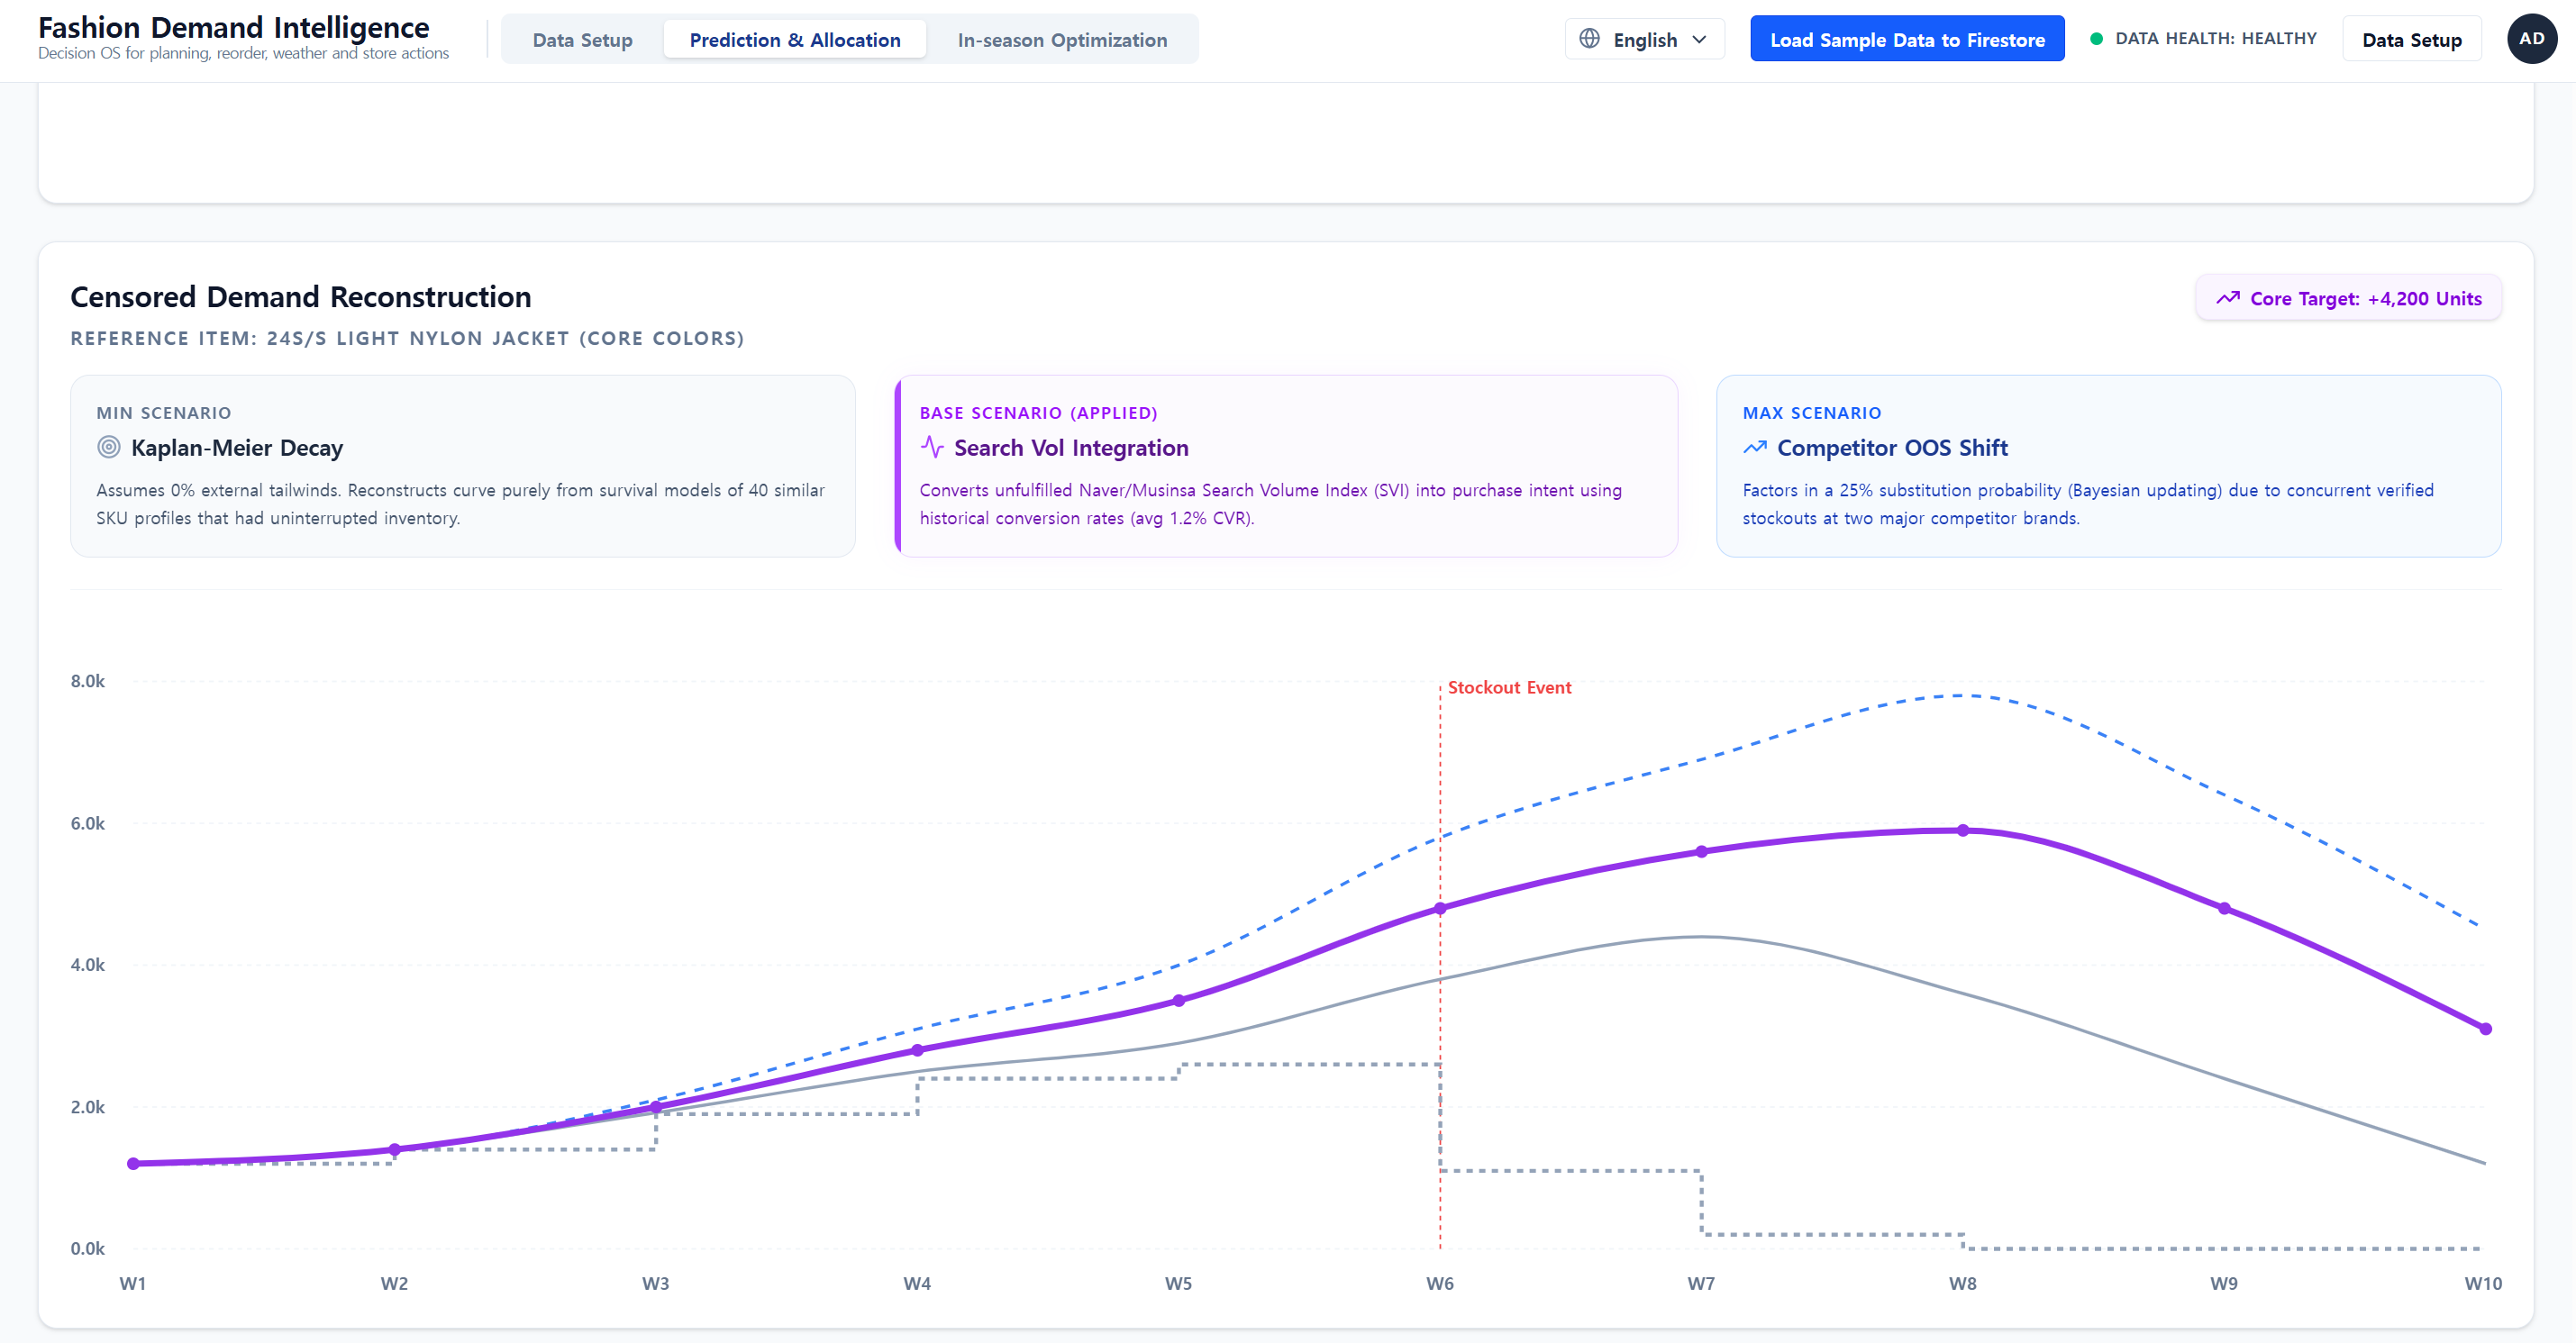Switch to In-season Optimization tab
Screen dimensions: 2576x1343
1062,40
